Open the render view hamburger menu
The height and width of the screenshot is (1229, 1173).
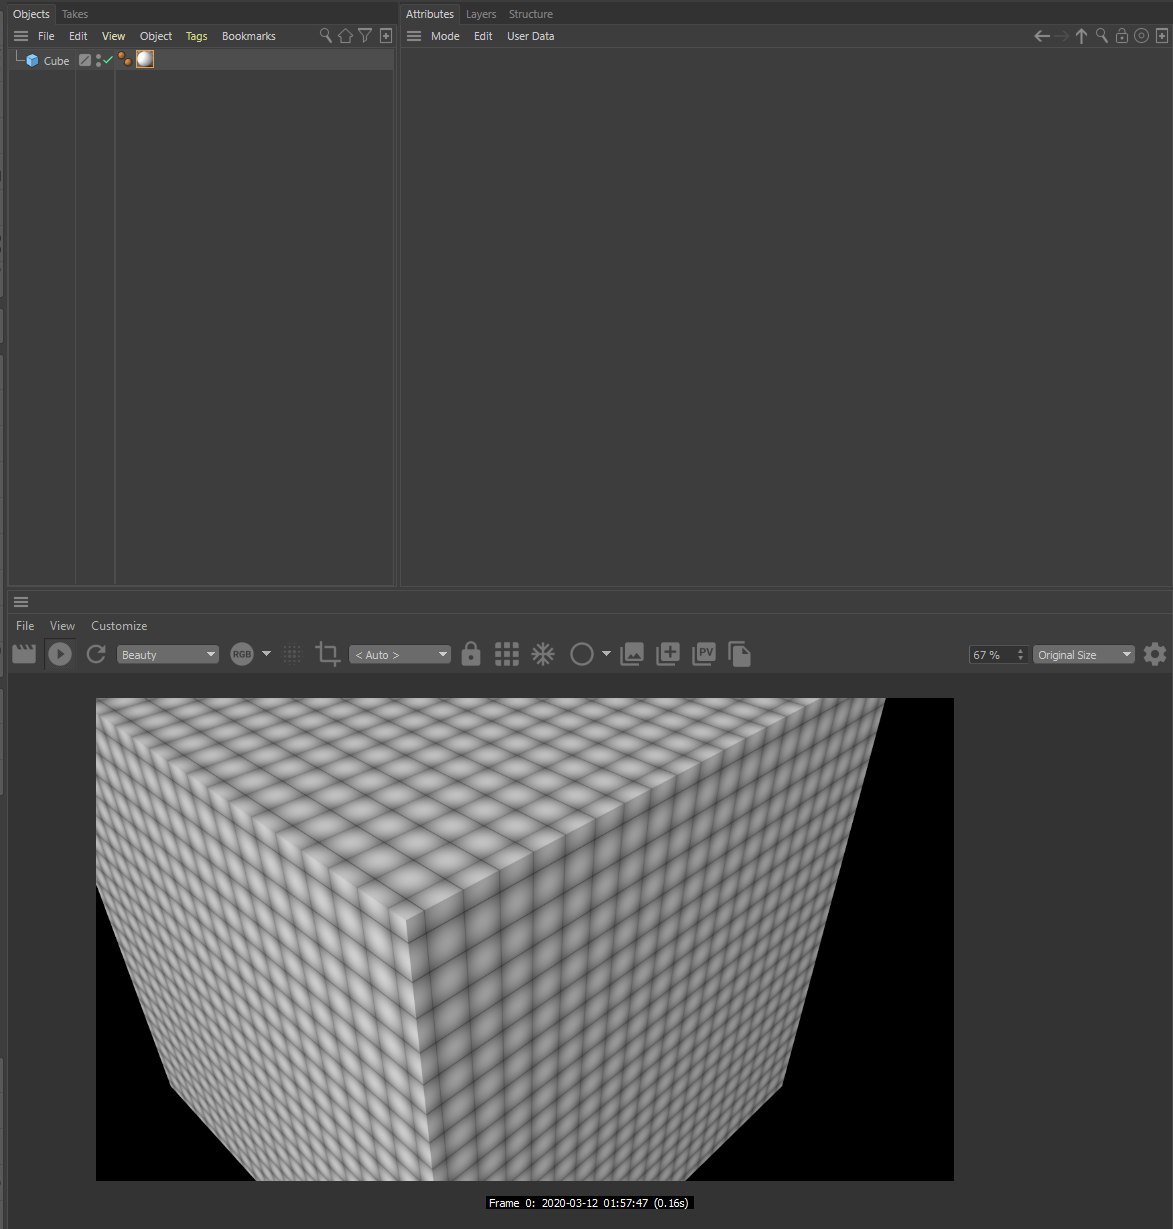21,602
